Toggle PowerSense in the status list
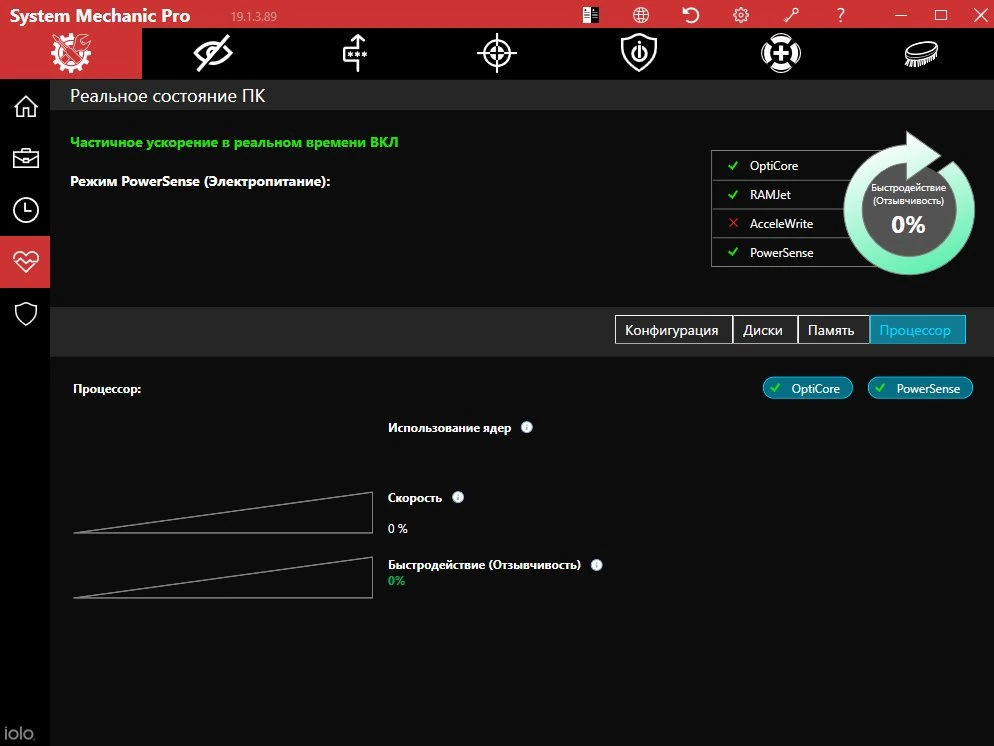Screen dimensions: 994x746 click(779, 252)
